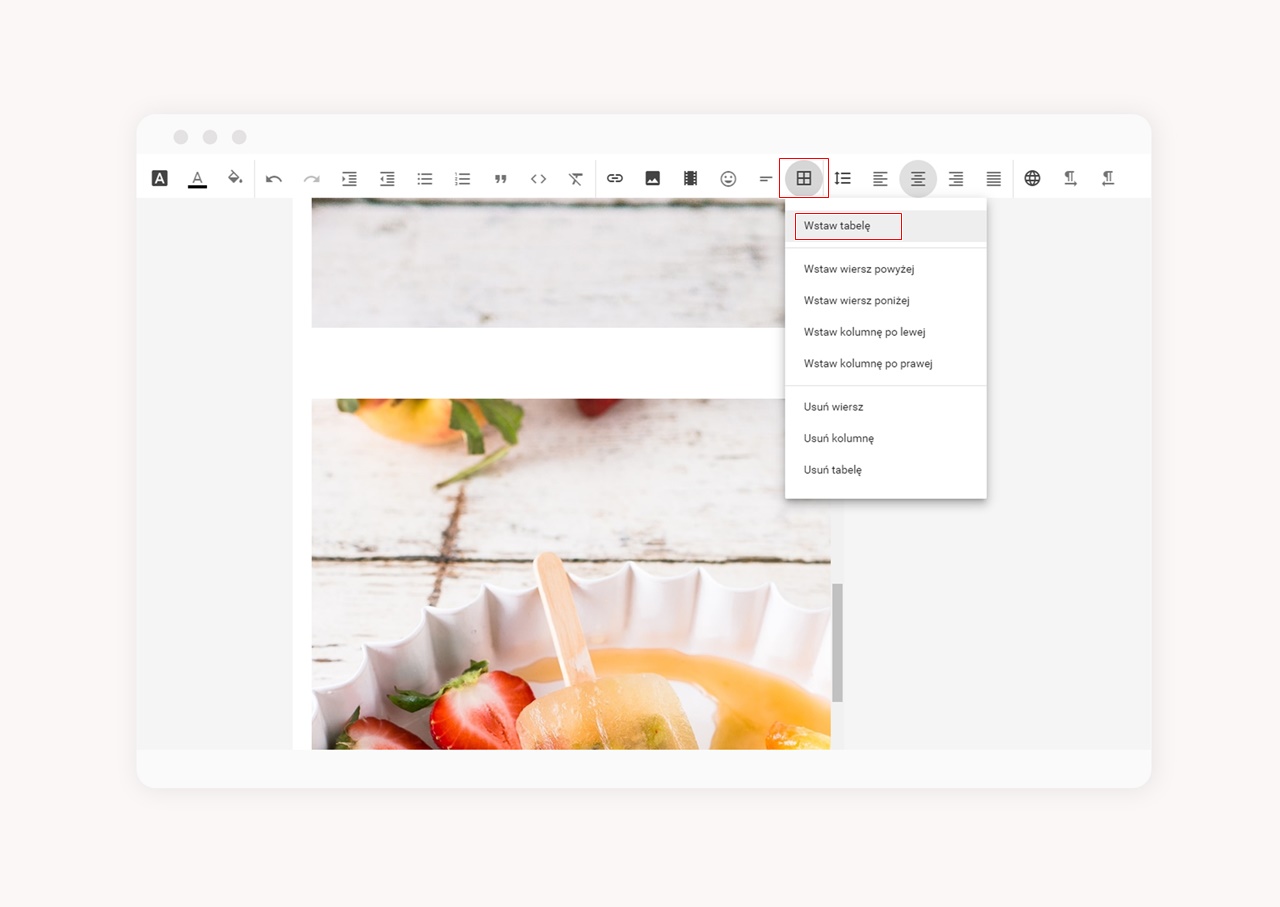Screen dimensions: 1280x907
Task: Select Wstaw tabelę menu entry
Action: 886,226
